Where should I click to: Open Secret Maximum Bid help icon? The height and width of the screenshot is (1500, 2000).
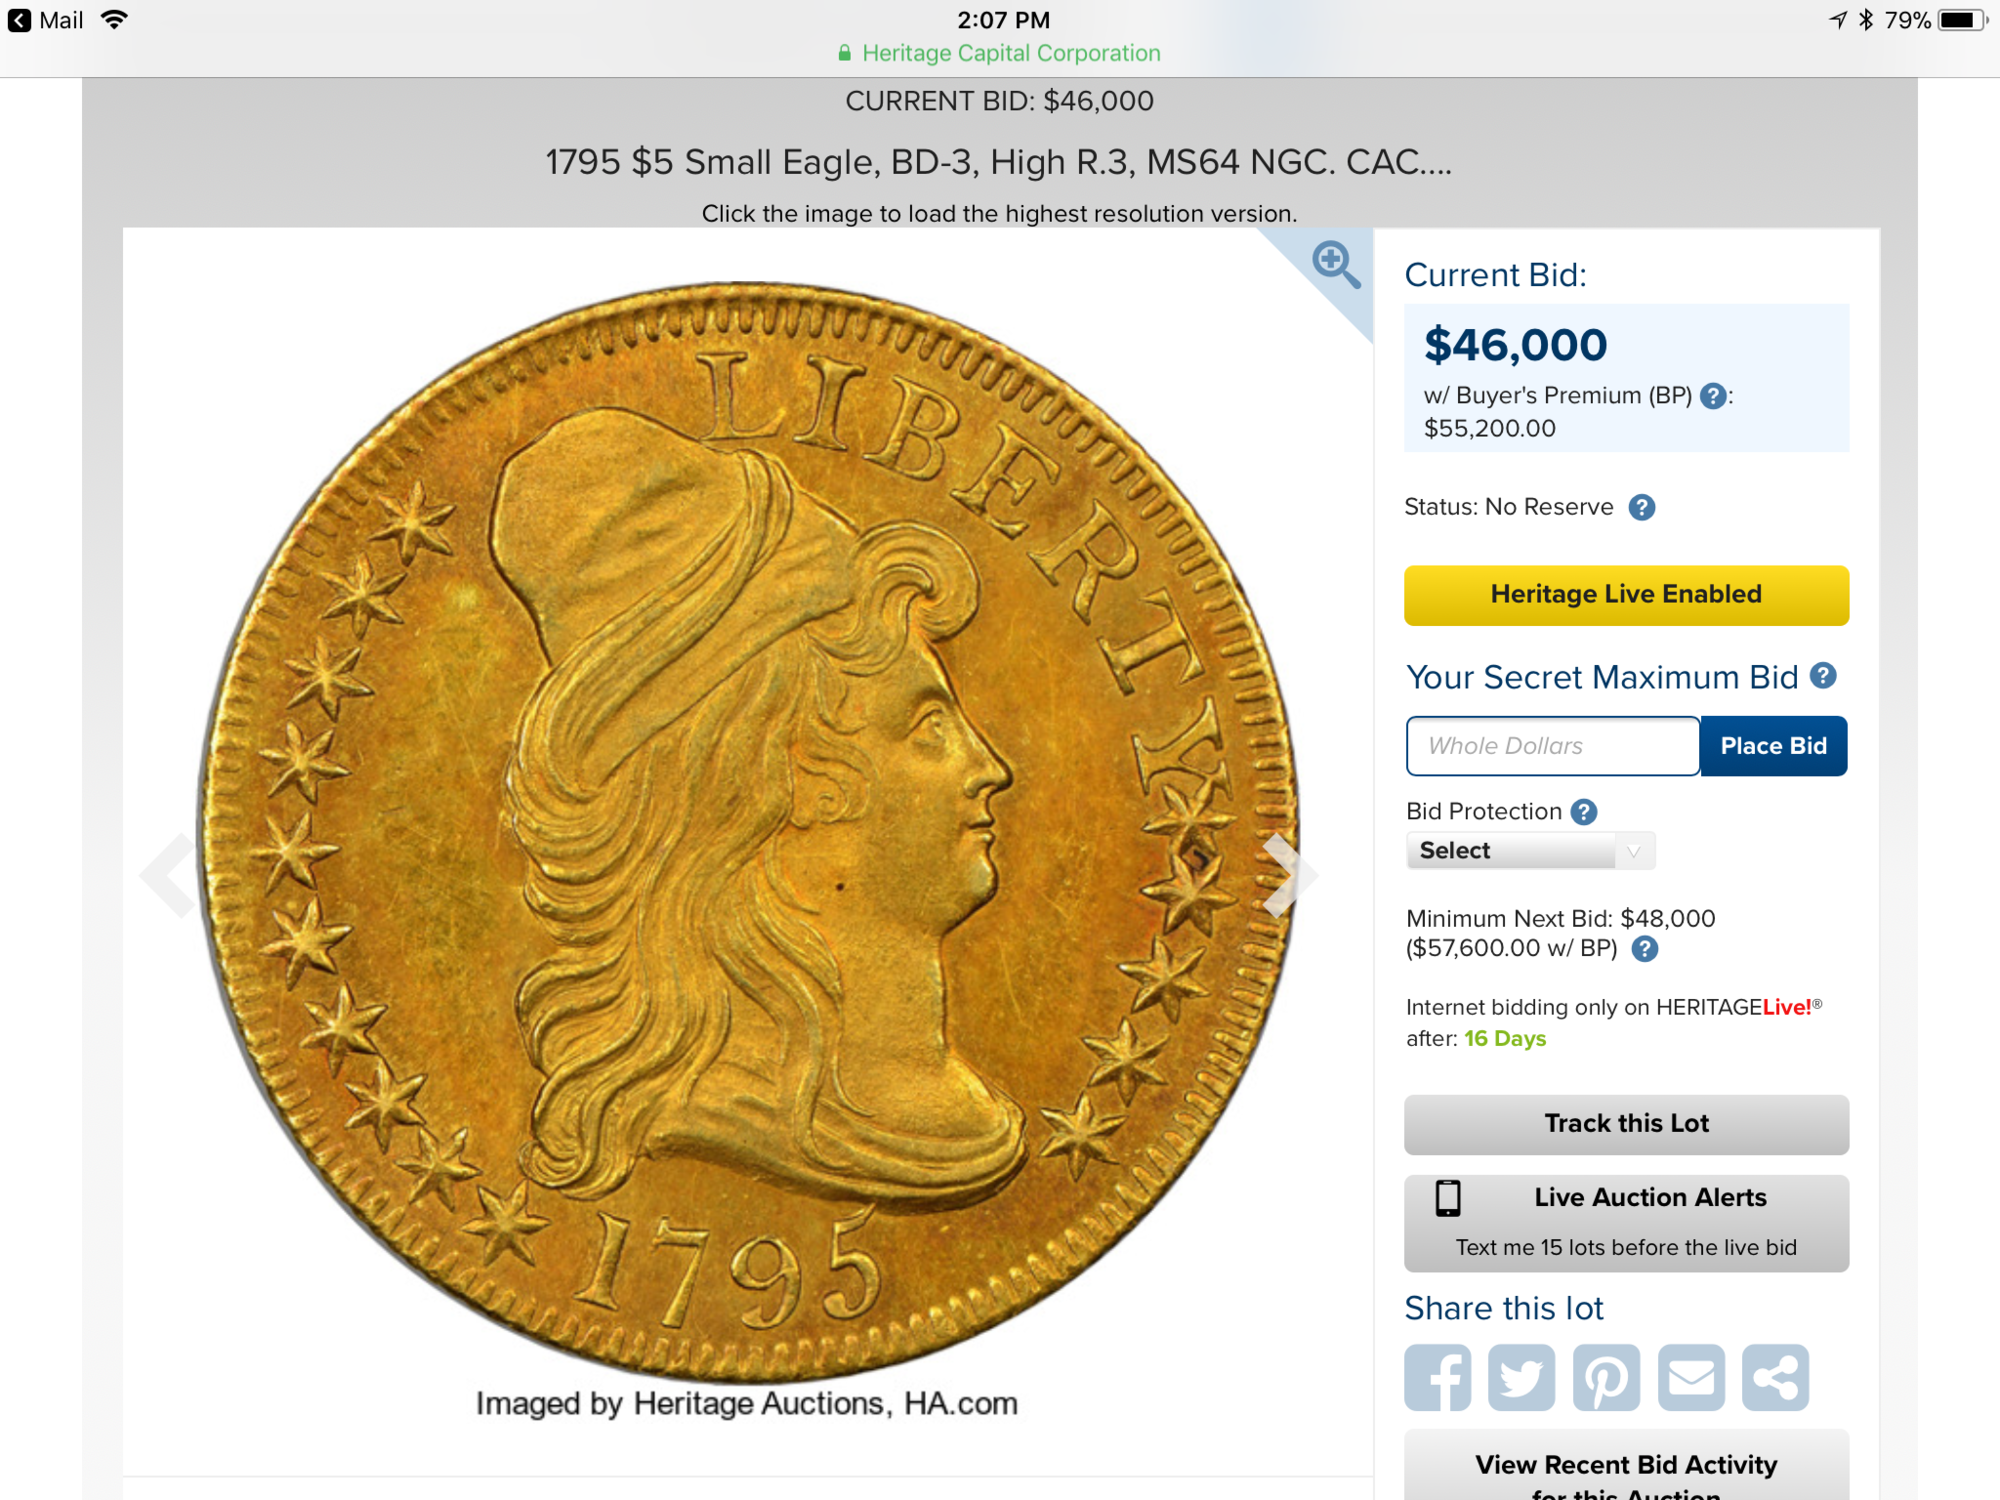[1823, 676]
